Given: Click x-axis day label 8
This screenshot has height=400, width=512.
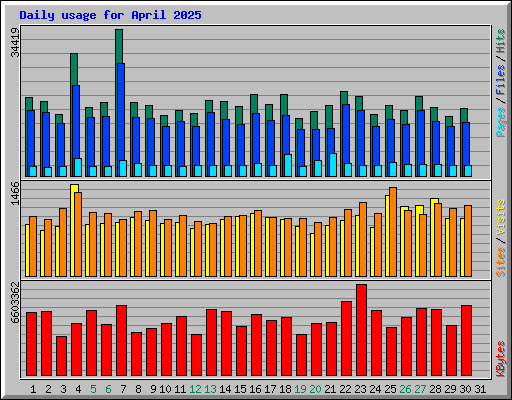Looking at the screenshot, I should pos(138,389).
